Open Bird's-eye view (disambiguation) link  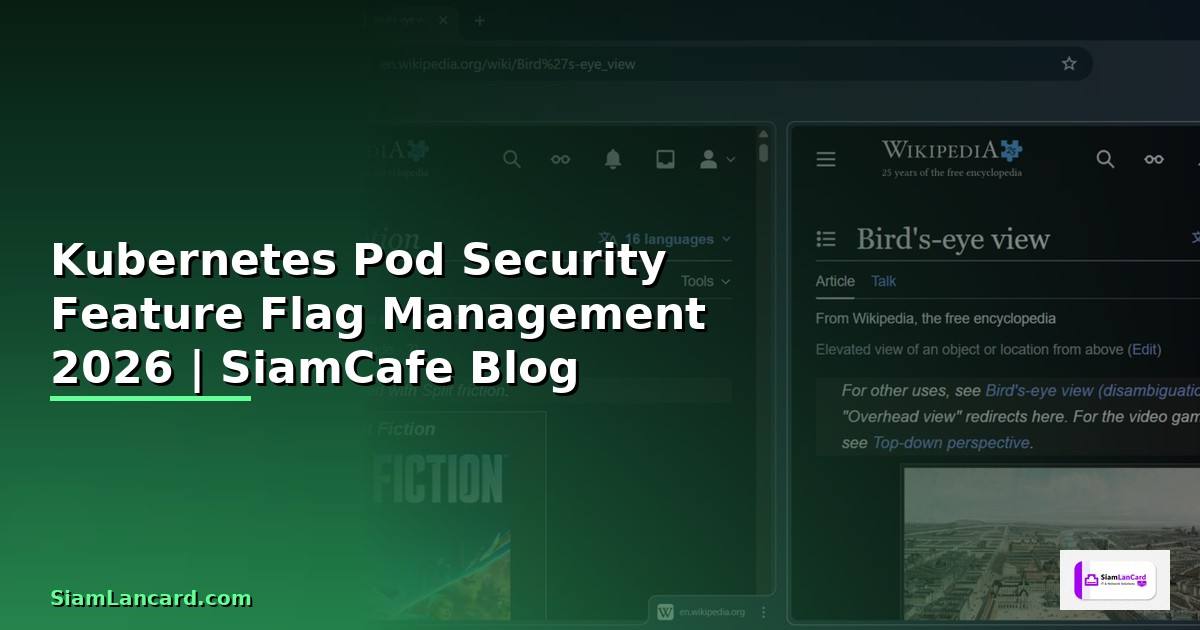1092,390
